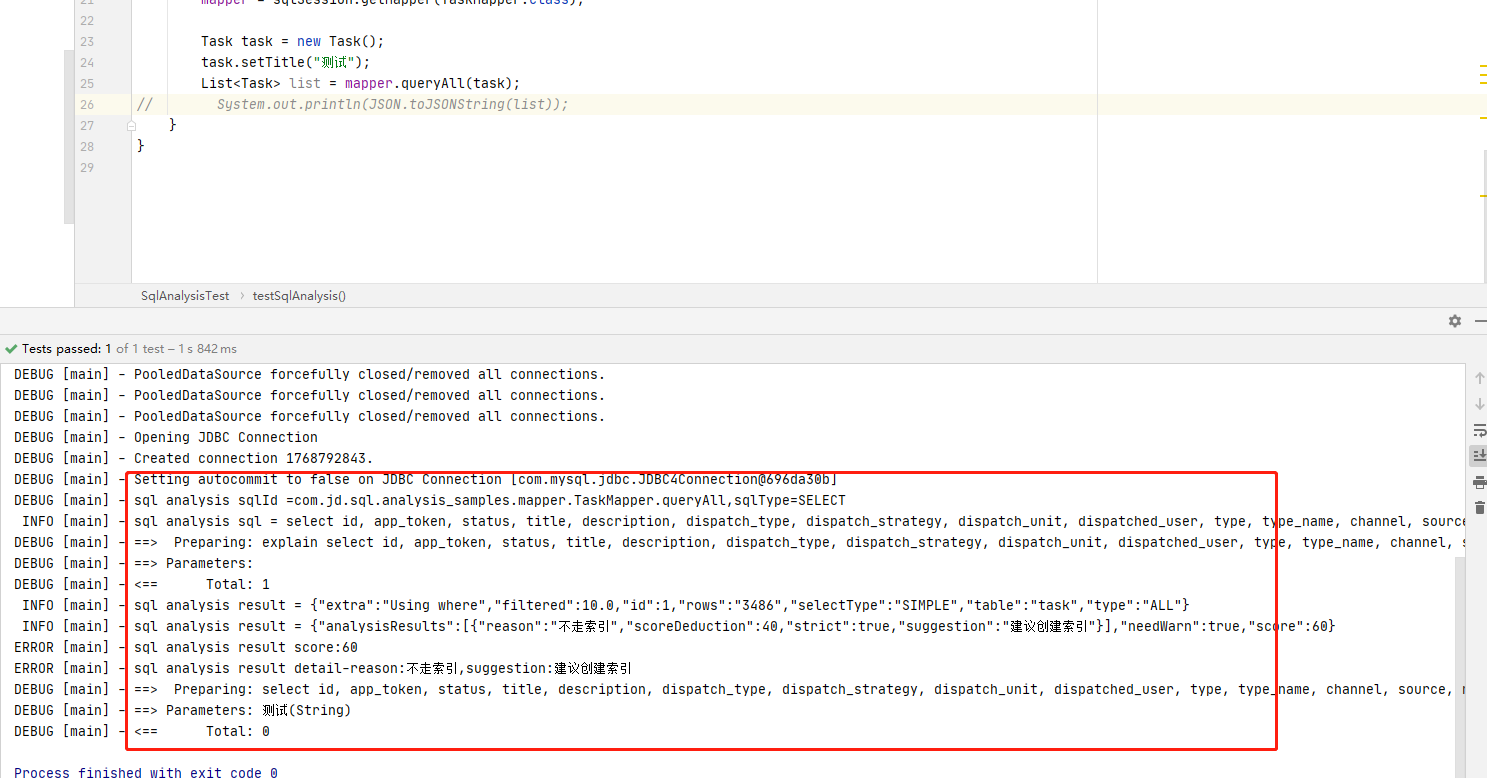Print the console output
1487x778 pixels.
1479,482
